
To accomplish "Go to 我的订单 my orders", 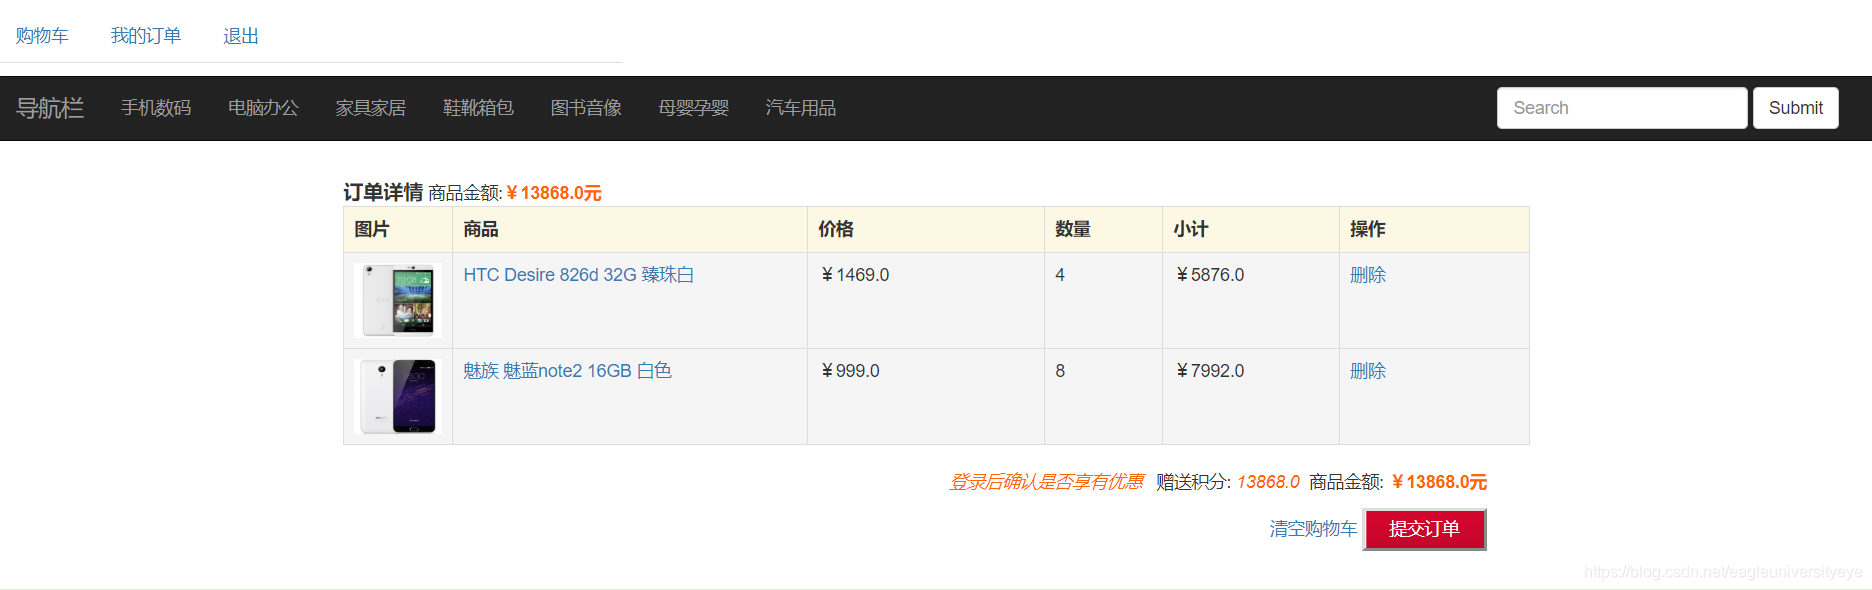I will click(x=146, y=36).
